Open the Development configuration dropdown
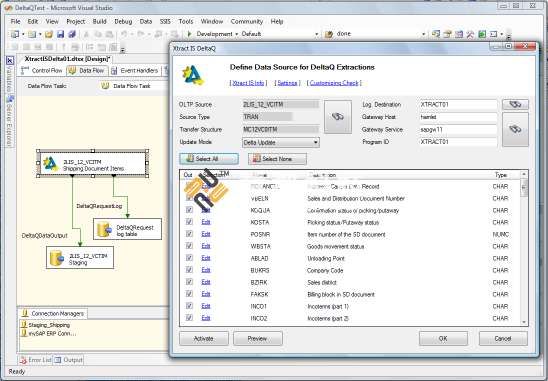Viewport: 548px width, 381px height. [236, 34]
